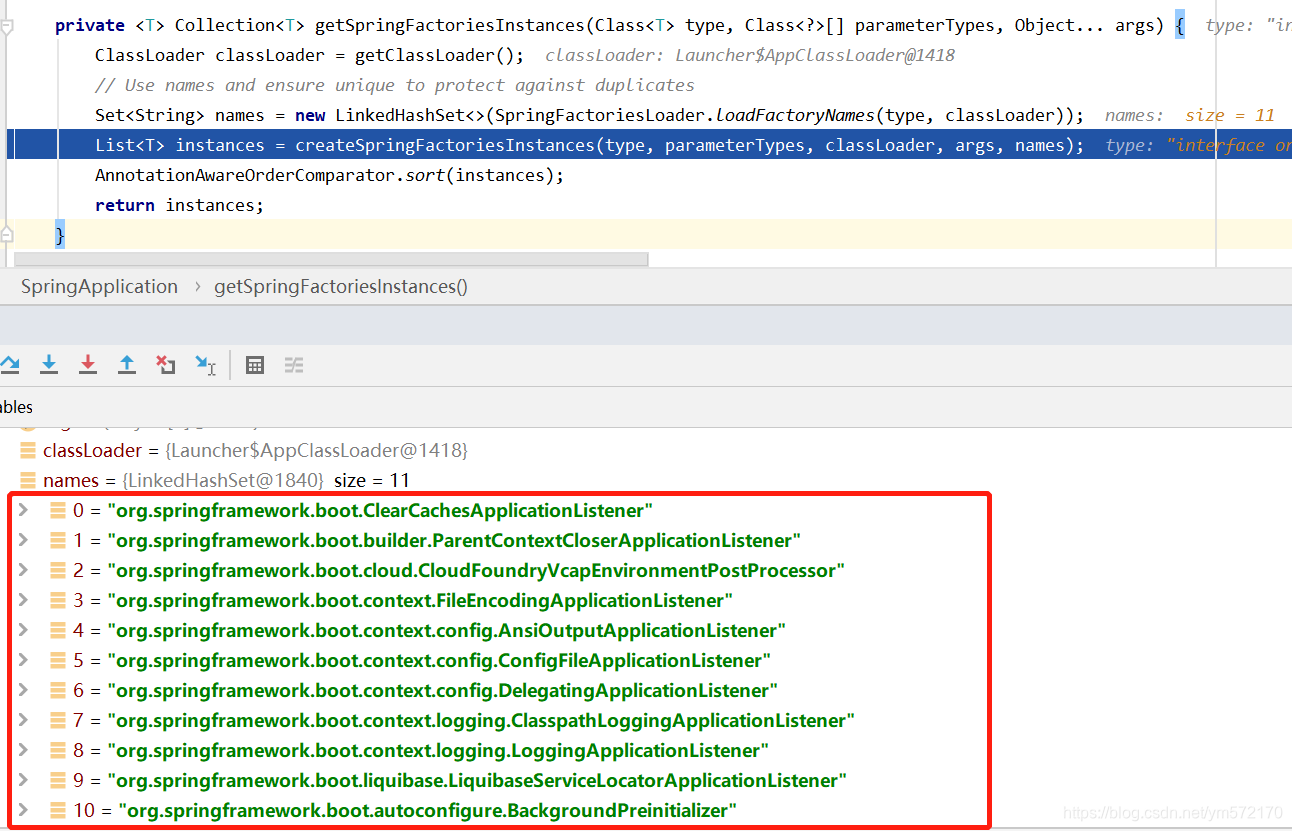The width and height of the screenshot is (1292, 831).
Task: Expand entry 5 ConfigFileApplicationListener
Action: coord(25,661)
